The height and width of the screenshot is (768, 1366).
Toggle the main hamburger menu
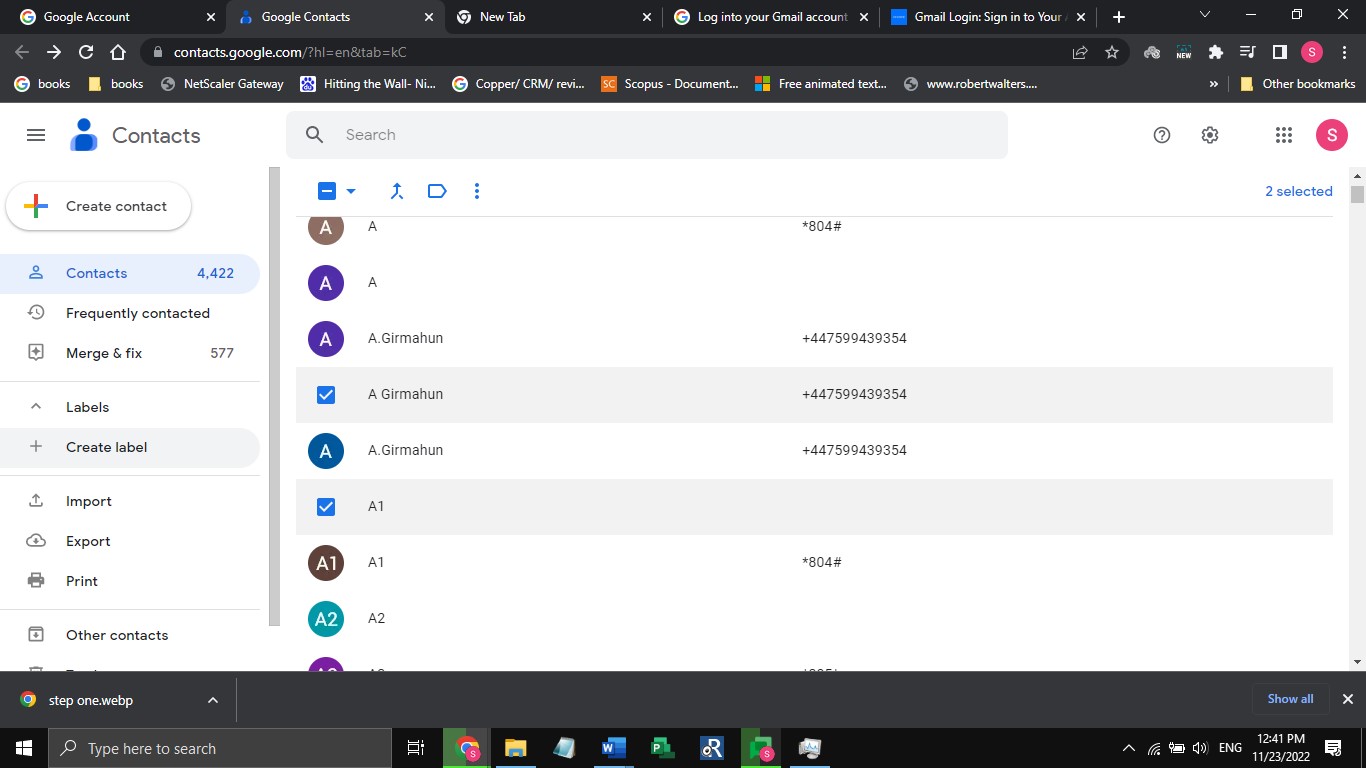tap(36, 135)
